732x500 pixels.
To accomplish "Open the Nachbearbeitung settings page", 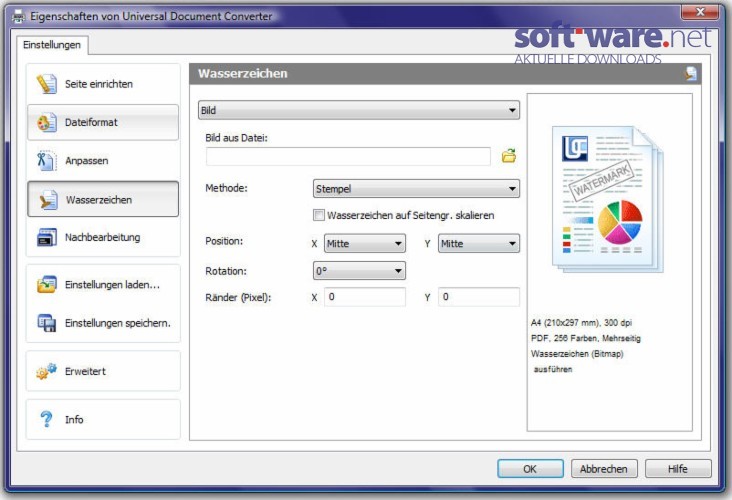I will click(103, 237).
